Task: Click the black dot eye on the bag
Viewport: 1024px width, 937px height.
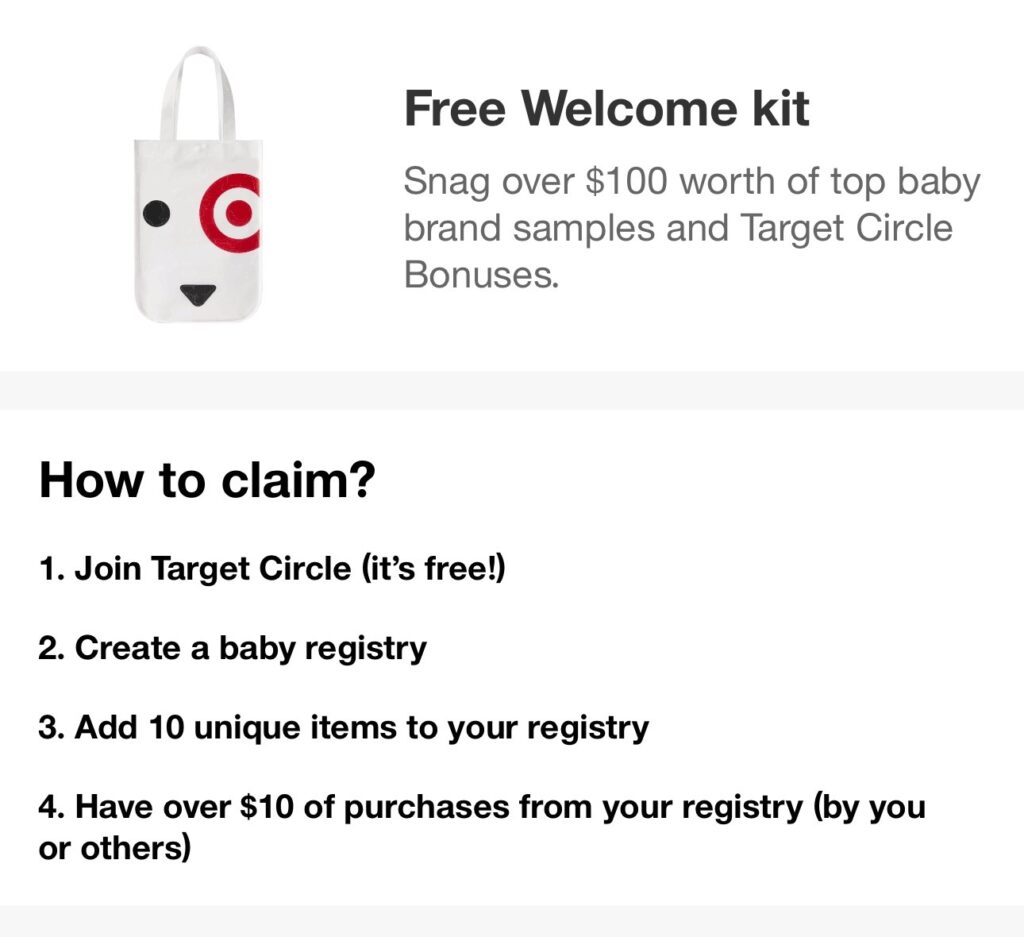Action: [156, 214]
